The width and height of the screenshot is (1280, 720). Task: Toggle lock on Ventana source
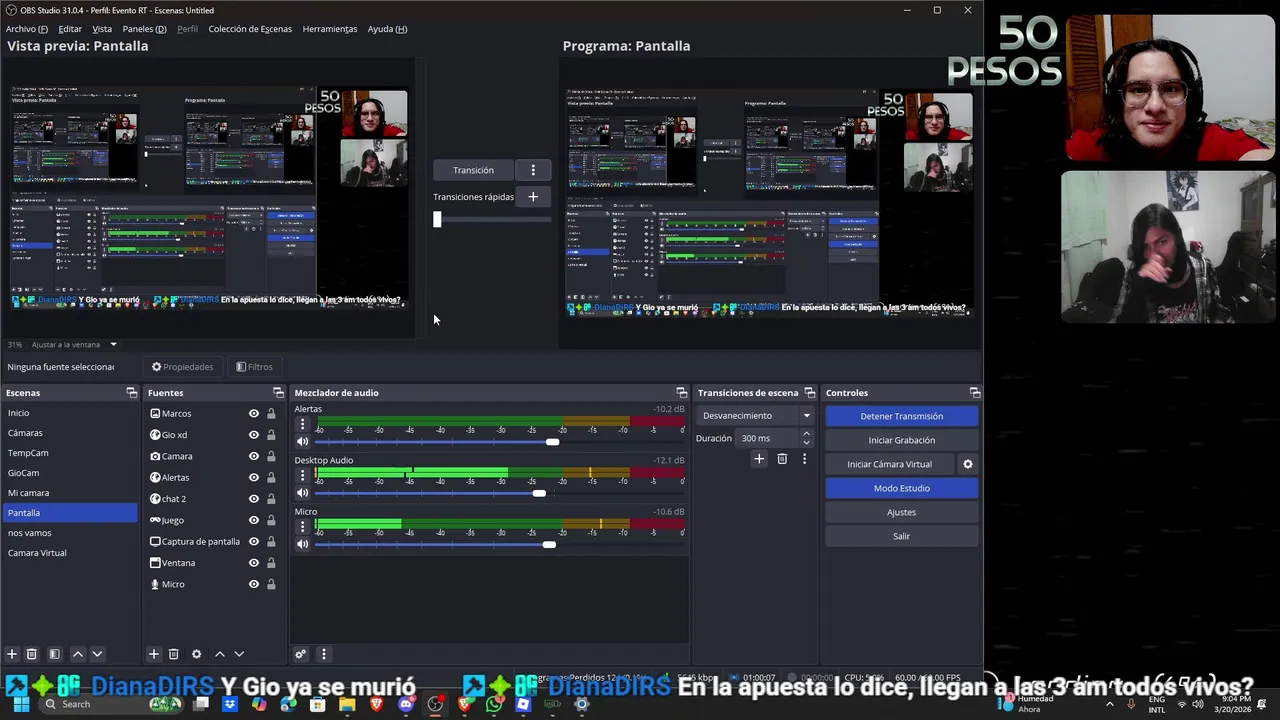(x=271, y=563)
